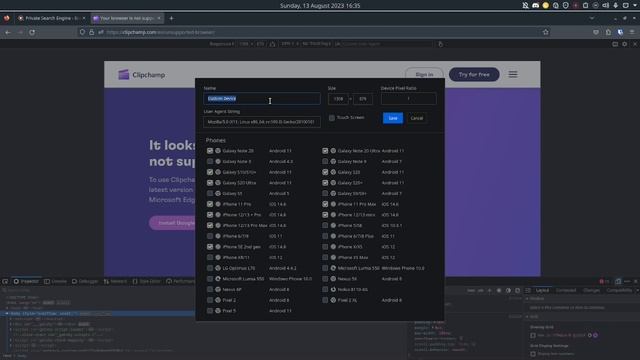This screenshot has height=360, width=640.
Task: Click the volume icon in system tray
Action: [x=606, y=6]
